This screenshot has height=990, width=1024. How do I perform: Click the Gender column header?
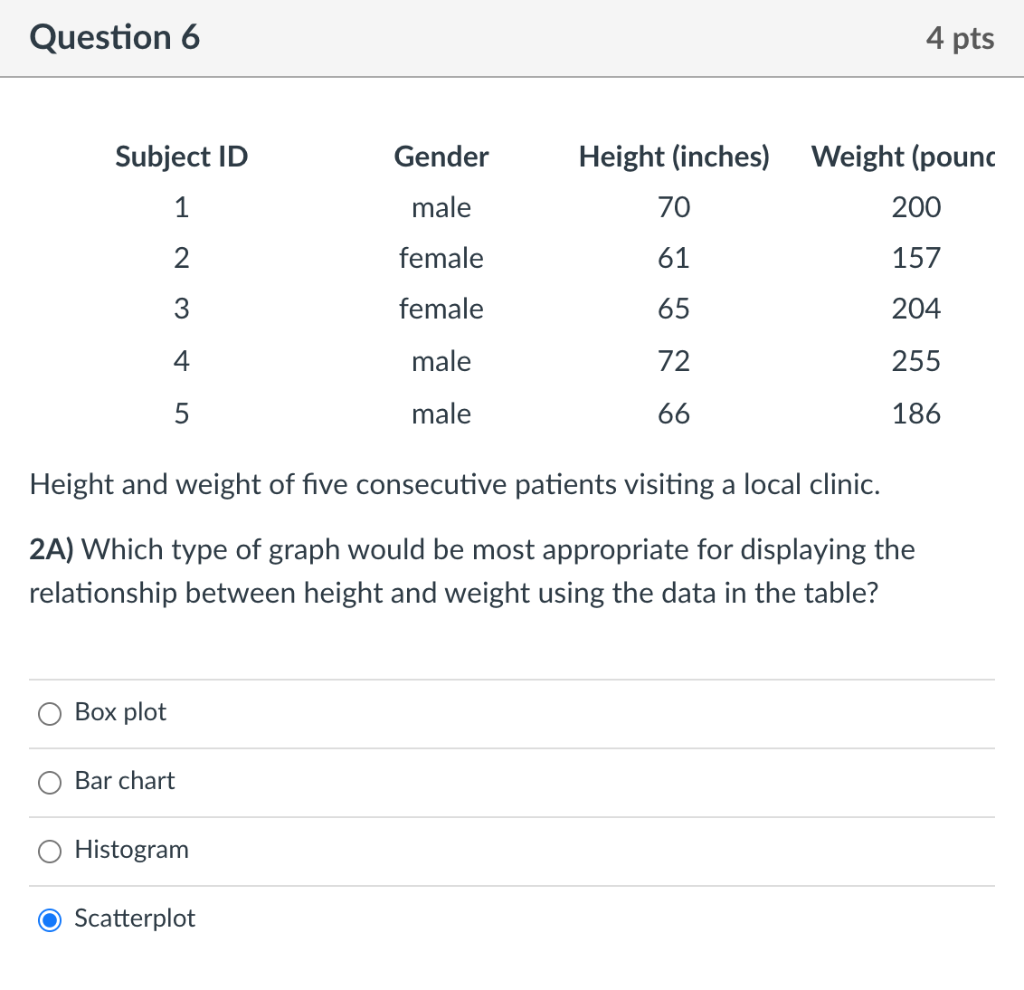click(441, 157)
